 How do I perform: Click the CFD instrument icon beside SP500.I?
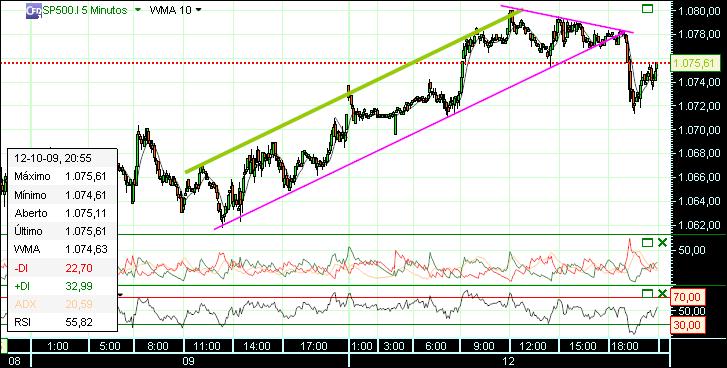[x=34, y=10]
